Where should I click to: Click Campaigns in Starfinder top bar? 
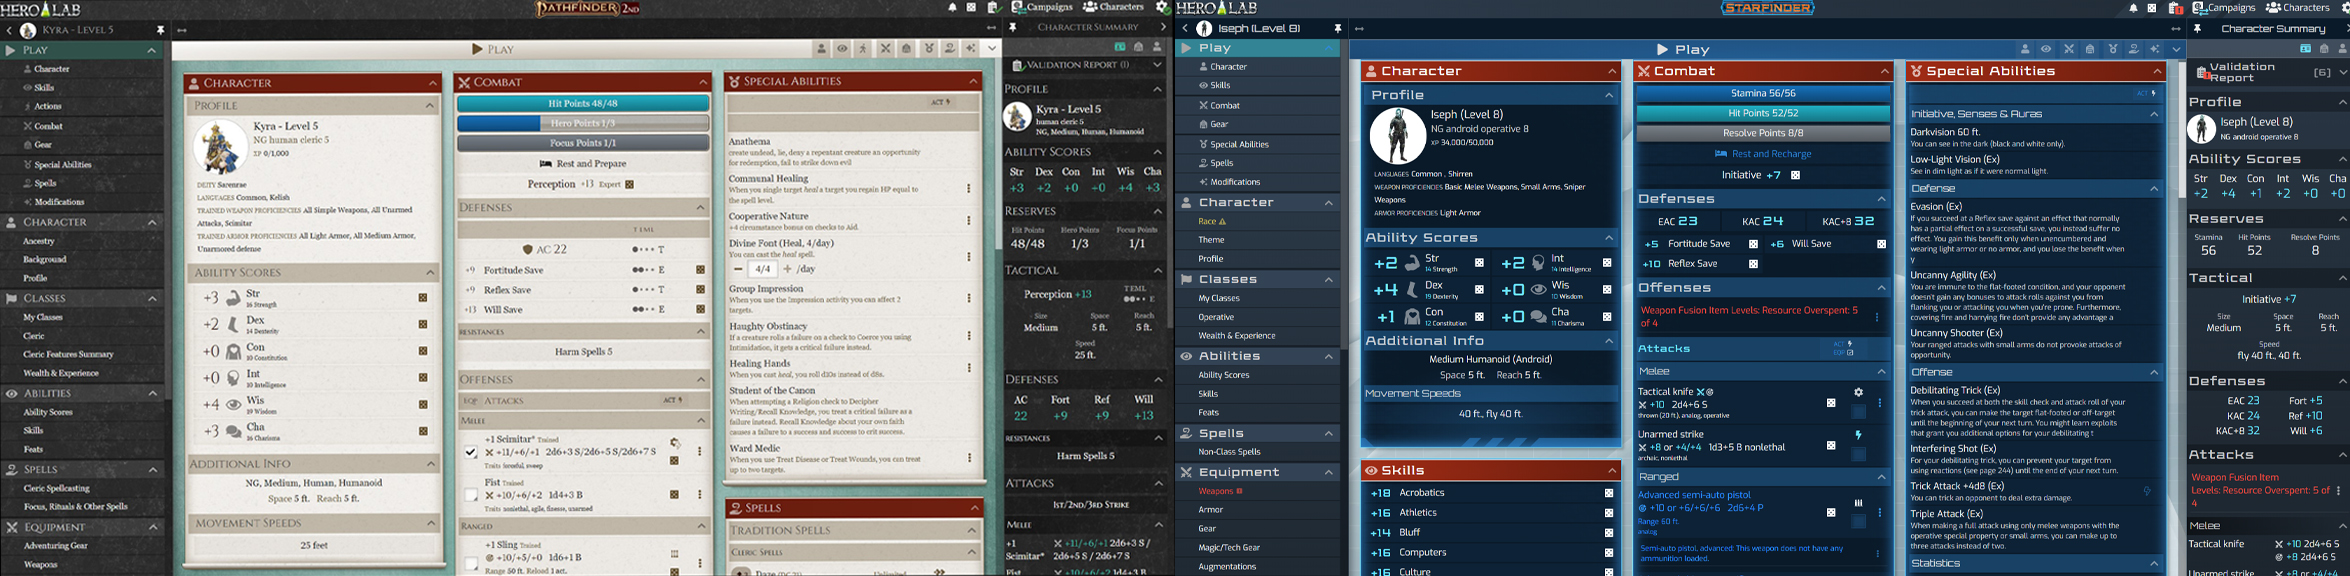point(2224,7)
